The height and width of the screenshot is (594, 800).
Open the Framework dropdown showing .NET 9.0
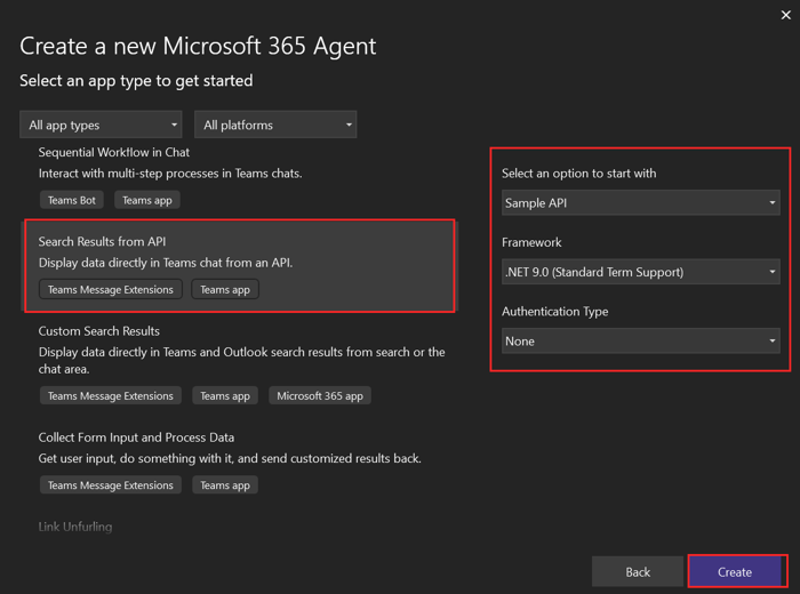tap(640, 271)
